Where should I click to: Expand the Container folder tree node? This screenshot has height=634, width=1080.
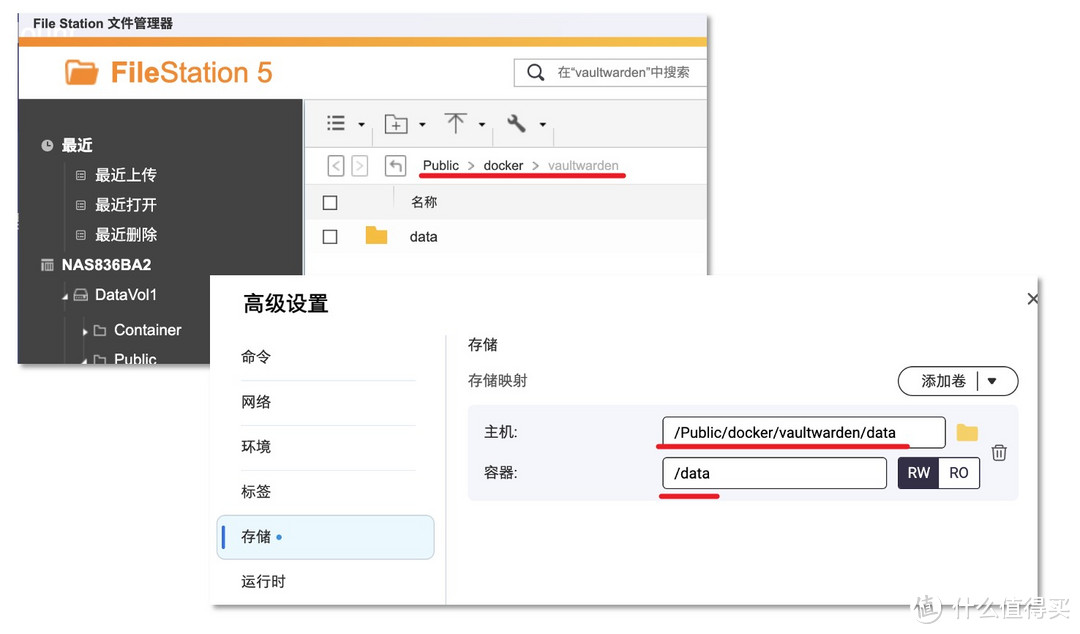[85, 331]
